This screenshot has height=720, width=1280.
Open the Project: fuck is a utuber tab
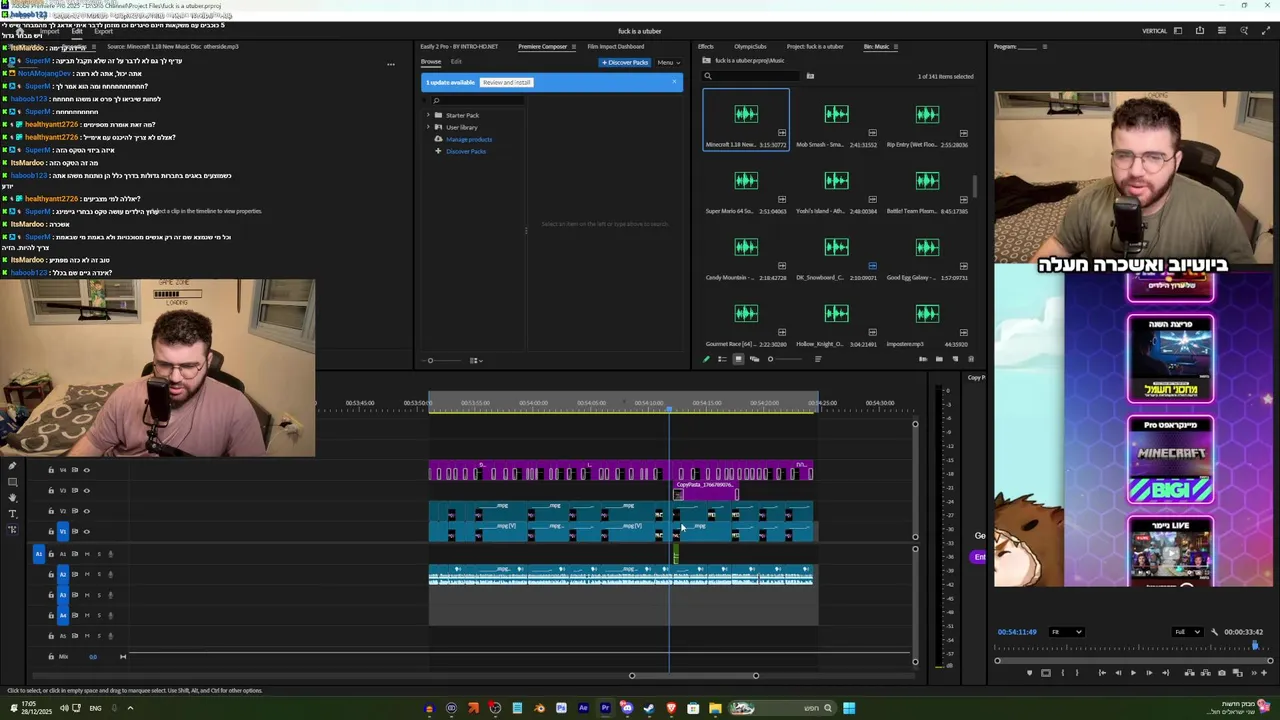(x=815, y=46)
